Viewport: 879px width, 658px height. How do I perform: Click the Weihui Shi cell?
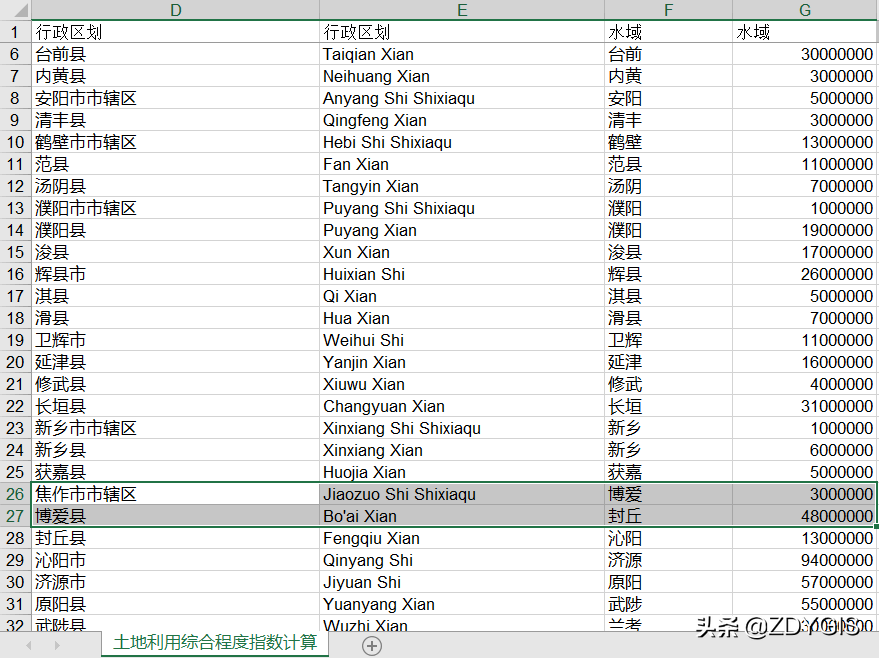[x=462, y=340]
